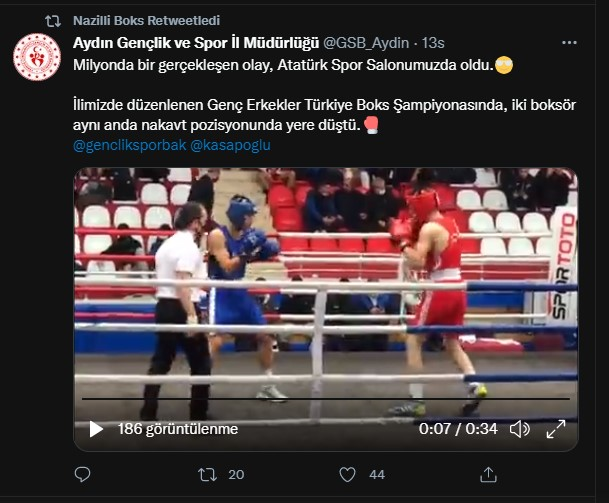Open the Nazilli Boks Retweetledi link
609x503 pixels.
(146, 20)
